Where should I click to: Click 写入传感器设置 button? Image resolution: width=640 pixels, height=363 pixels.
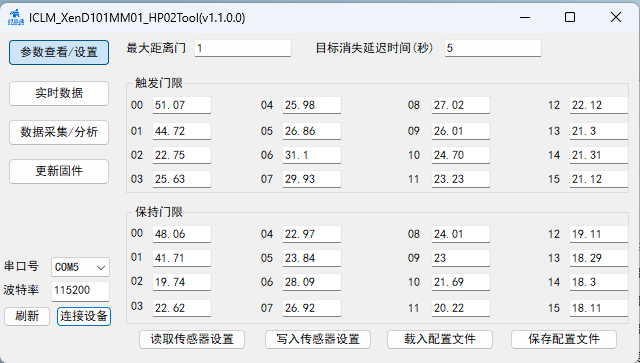tap(318, 339)
